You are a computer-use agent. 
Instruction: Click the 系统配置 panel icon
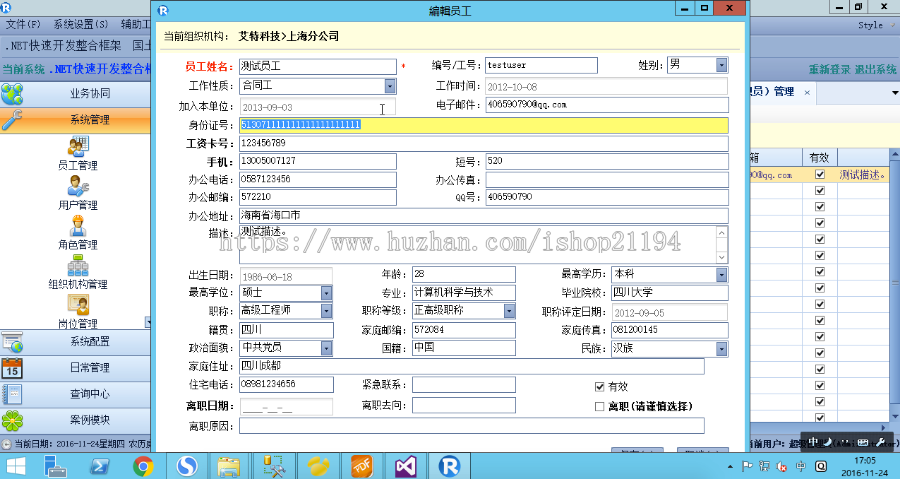coord(12,342)
